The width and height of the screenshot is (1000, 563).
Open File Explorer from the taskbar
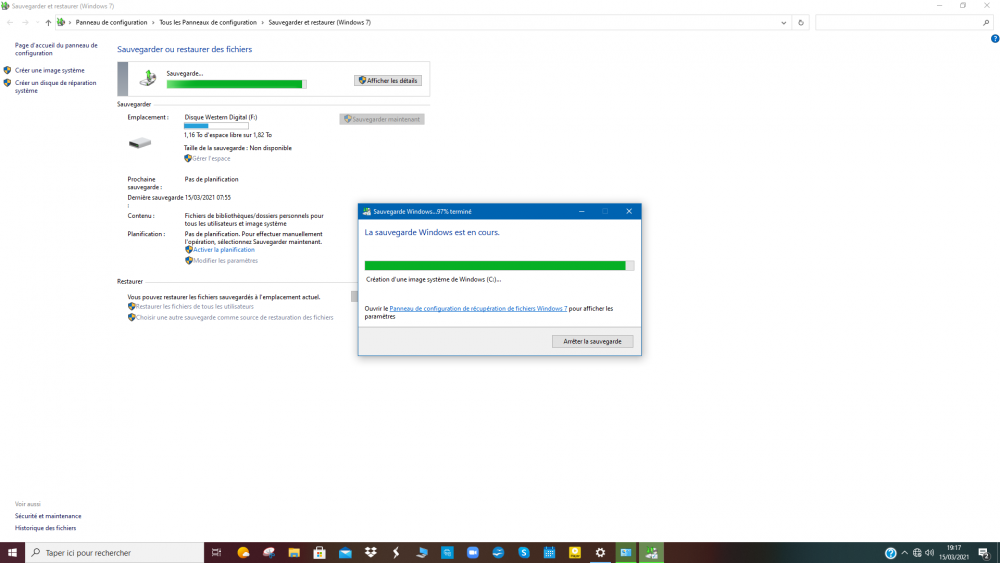[294, 553]
